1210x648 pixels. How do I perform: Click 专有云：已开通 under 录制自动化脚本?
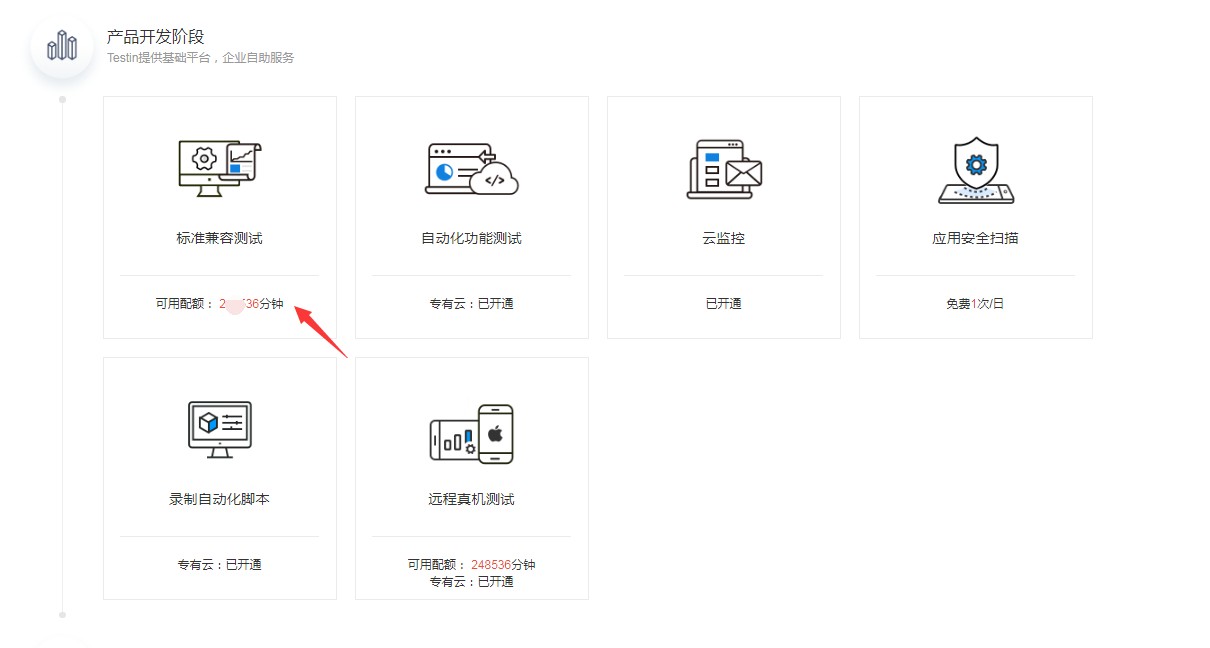[x=220, y=564]
